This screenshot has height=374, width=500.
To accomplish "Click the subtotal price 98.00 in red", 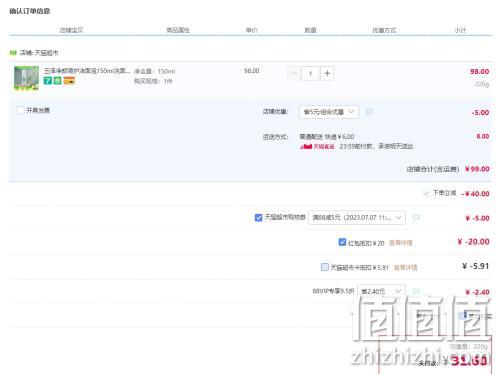I will point(480,71).
